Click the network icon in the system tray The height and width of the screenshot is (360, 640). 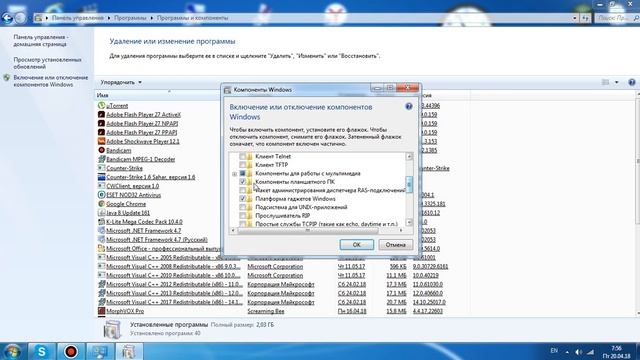pos(590,352)
